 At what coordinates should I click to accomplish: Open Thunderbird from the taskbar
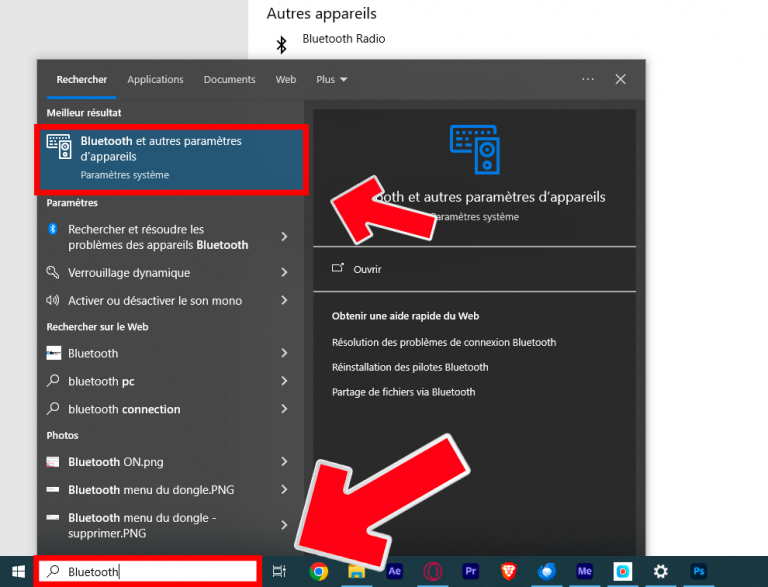click(x=547, y=571)
